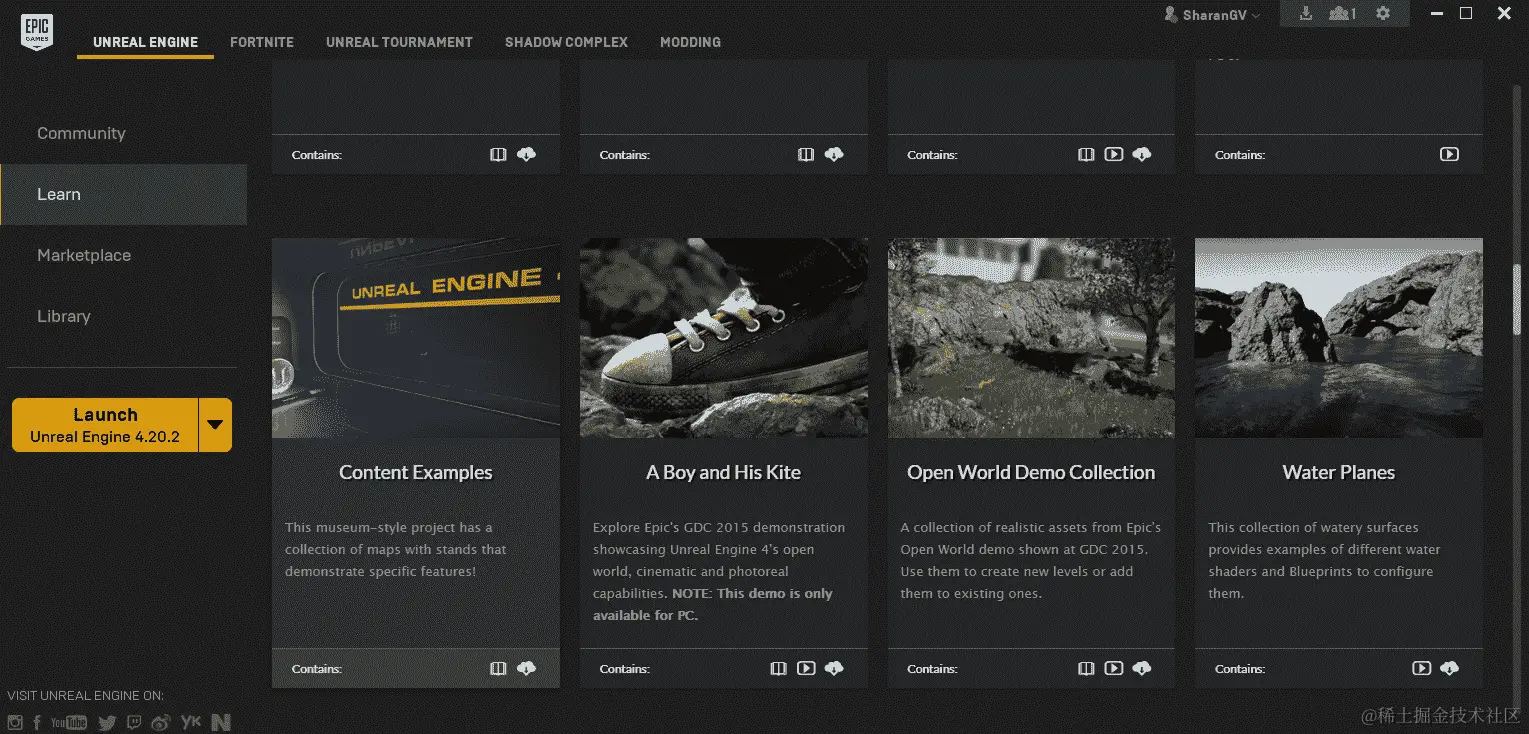Switch to the Fortnite tab
1529x734 pixels.
tap(262, 42)
